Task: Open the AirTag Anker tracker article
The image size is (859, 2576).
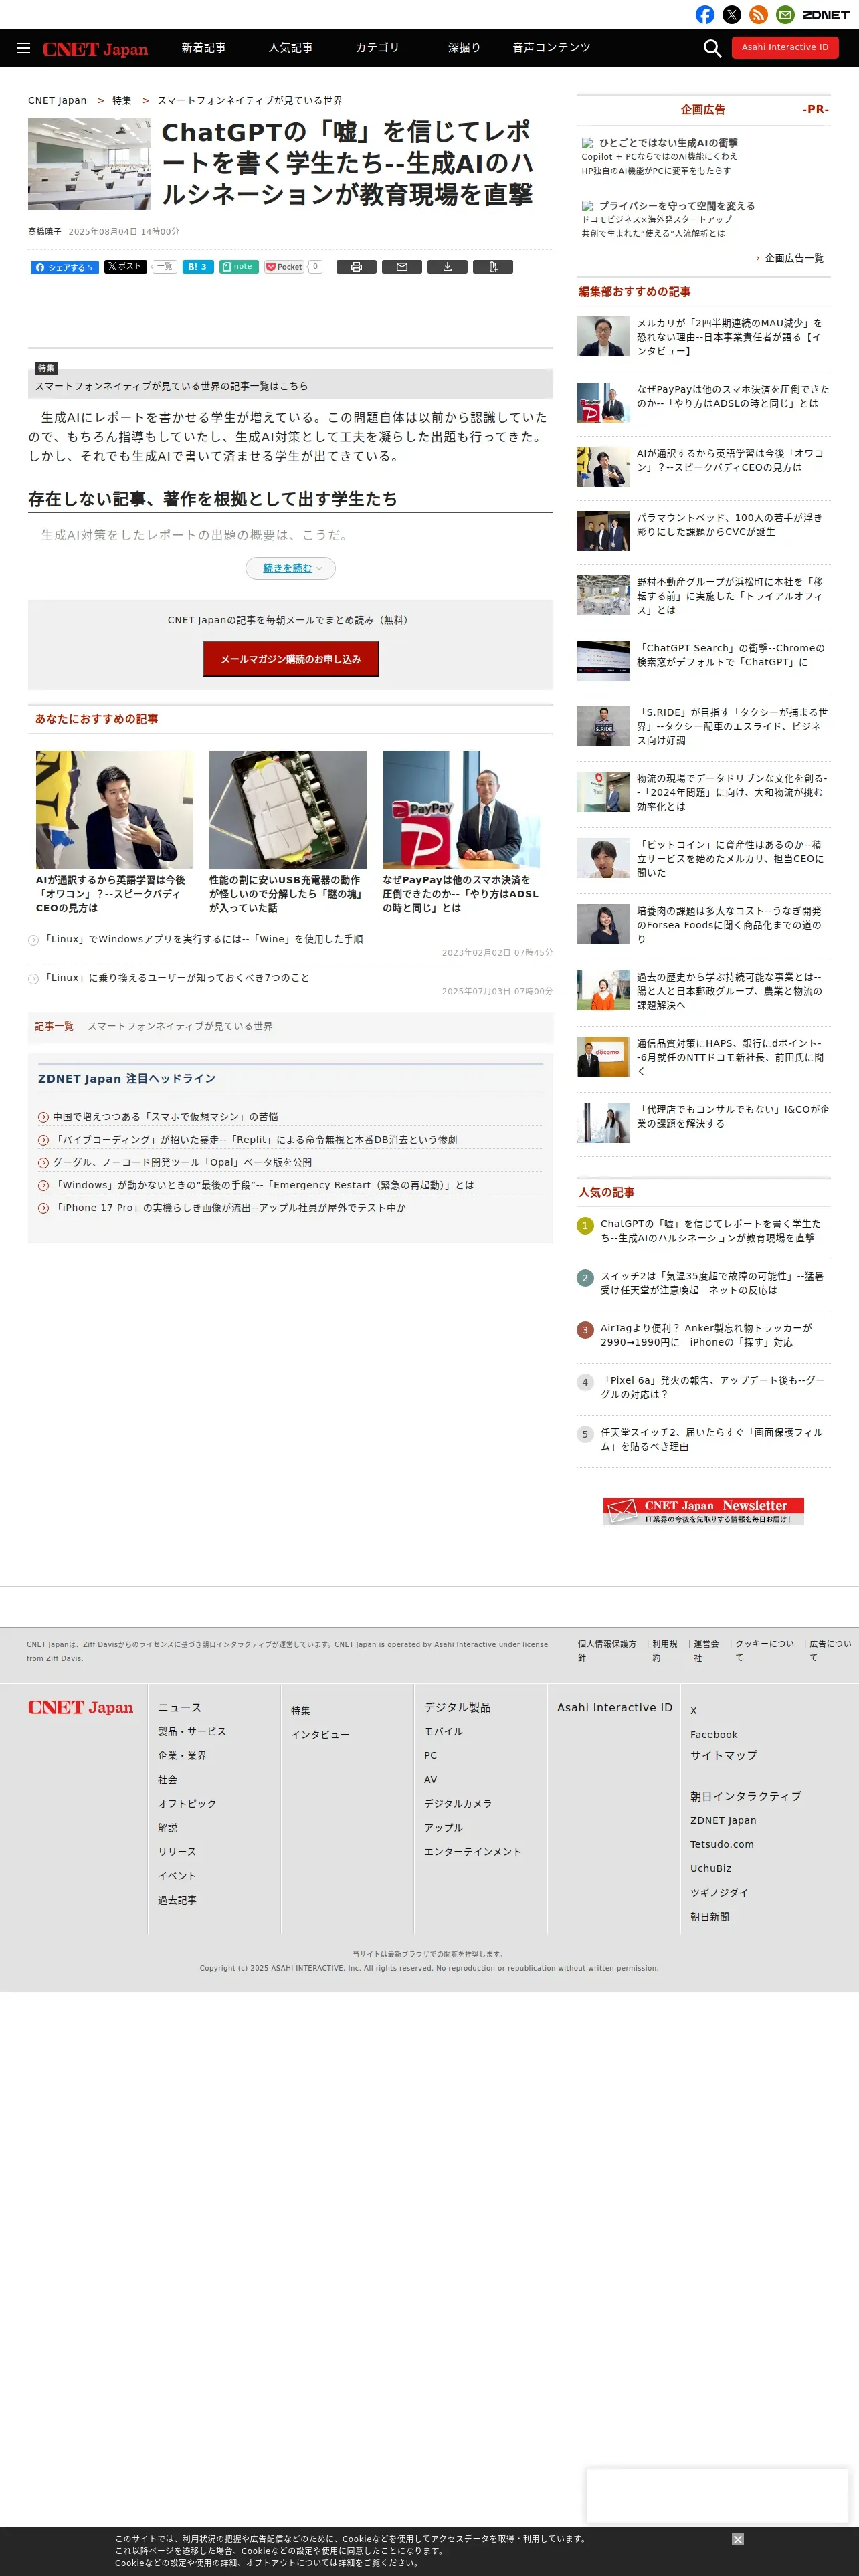Action: coord(706,1335)
